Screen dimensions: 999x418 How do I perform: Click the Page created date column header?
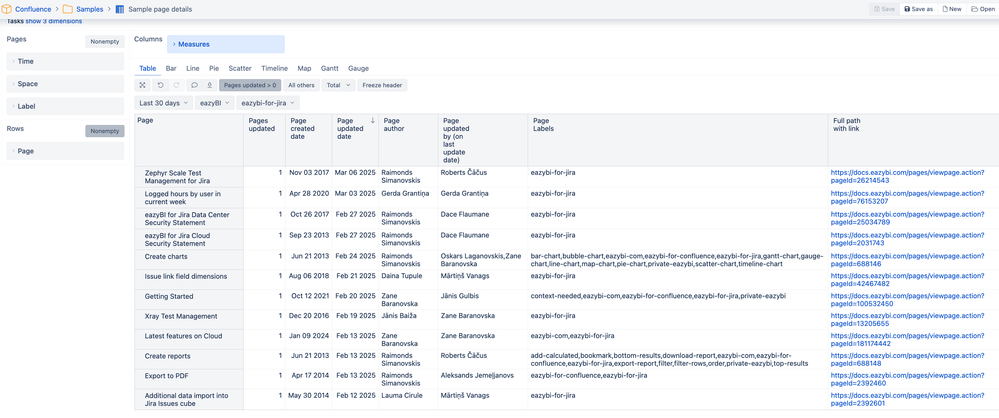click(x=309, y=140)
